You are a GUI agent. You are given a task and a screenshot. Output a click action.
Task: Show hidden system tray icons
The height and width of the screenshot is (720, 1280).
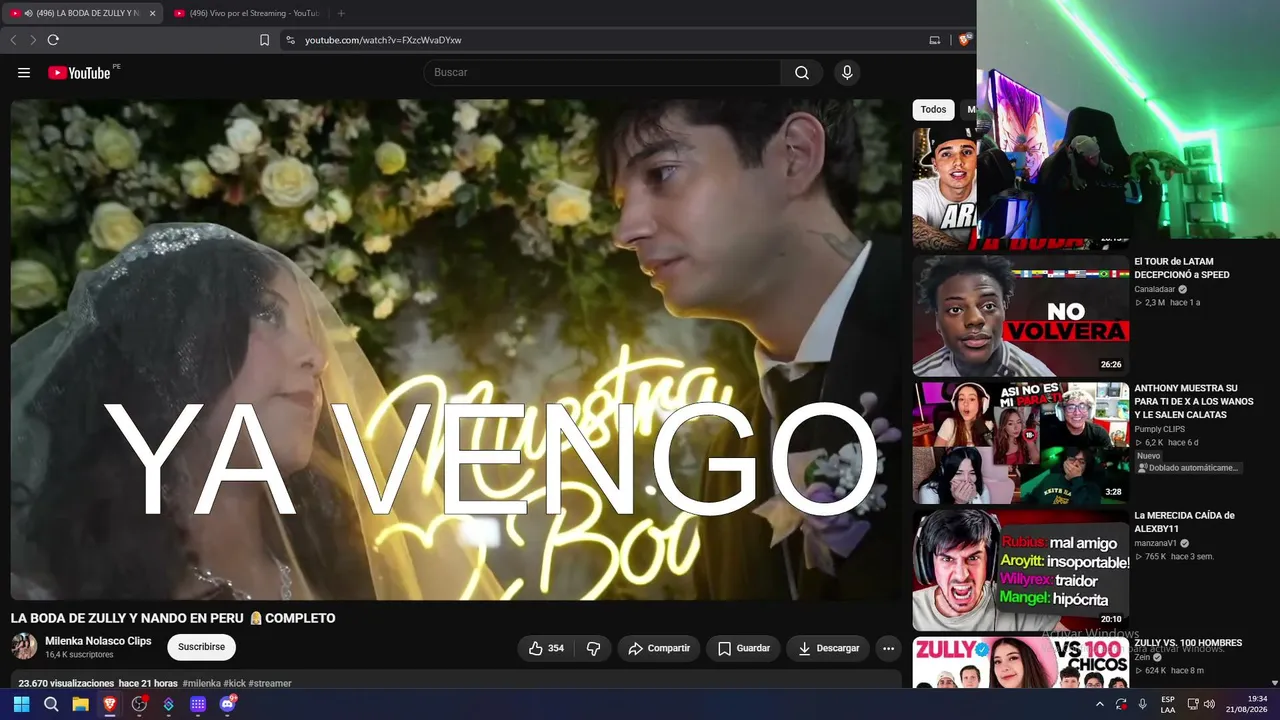(x=1100, y=704)
